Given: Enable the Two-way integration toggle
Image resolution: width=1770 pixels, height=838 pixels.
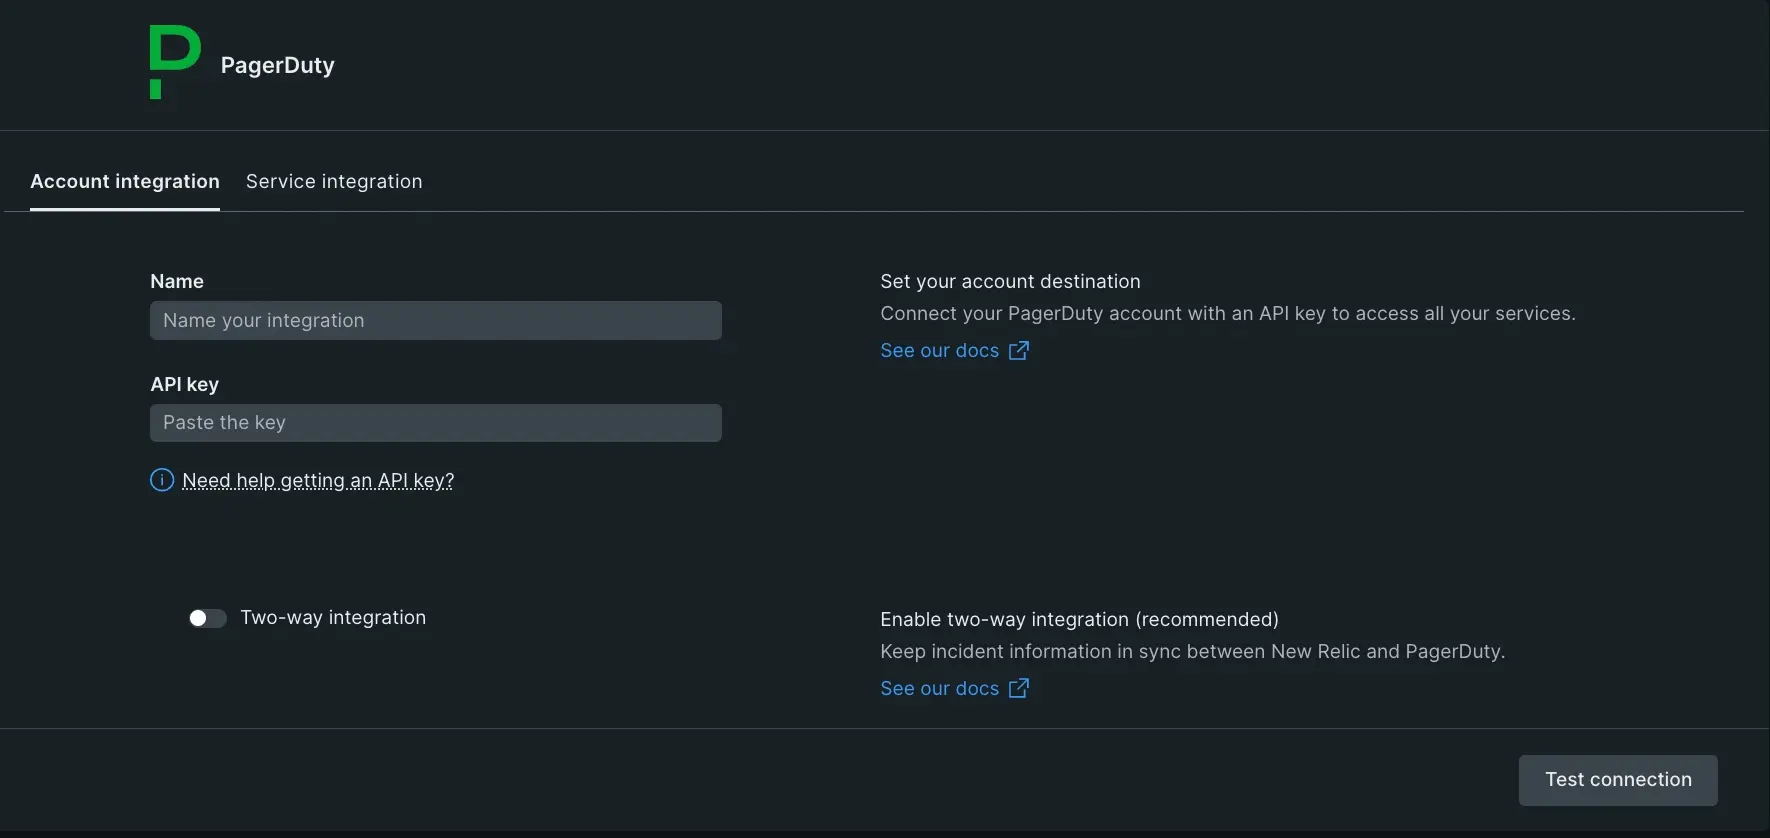Looking at the screenshot, I should click(x=207, y=618).
